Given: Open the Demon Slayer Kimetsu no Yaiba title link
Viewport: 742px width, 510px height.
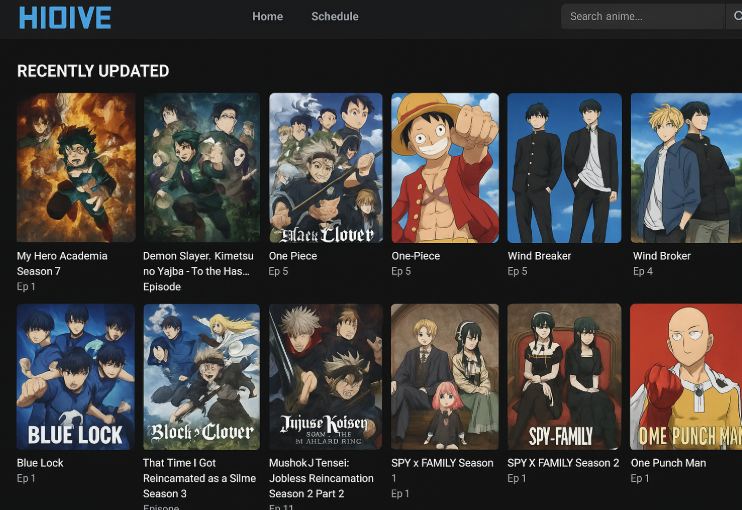Looking at the screenshot, I should (x=196, y=263).
